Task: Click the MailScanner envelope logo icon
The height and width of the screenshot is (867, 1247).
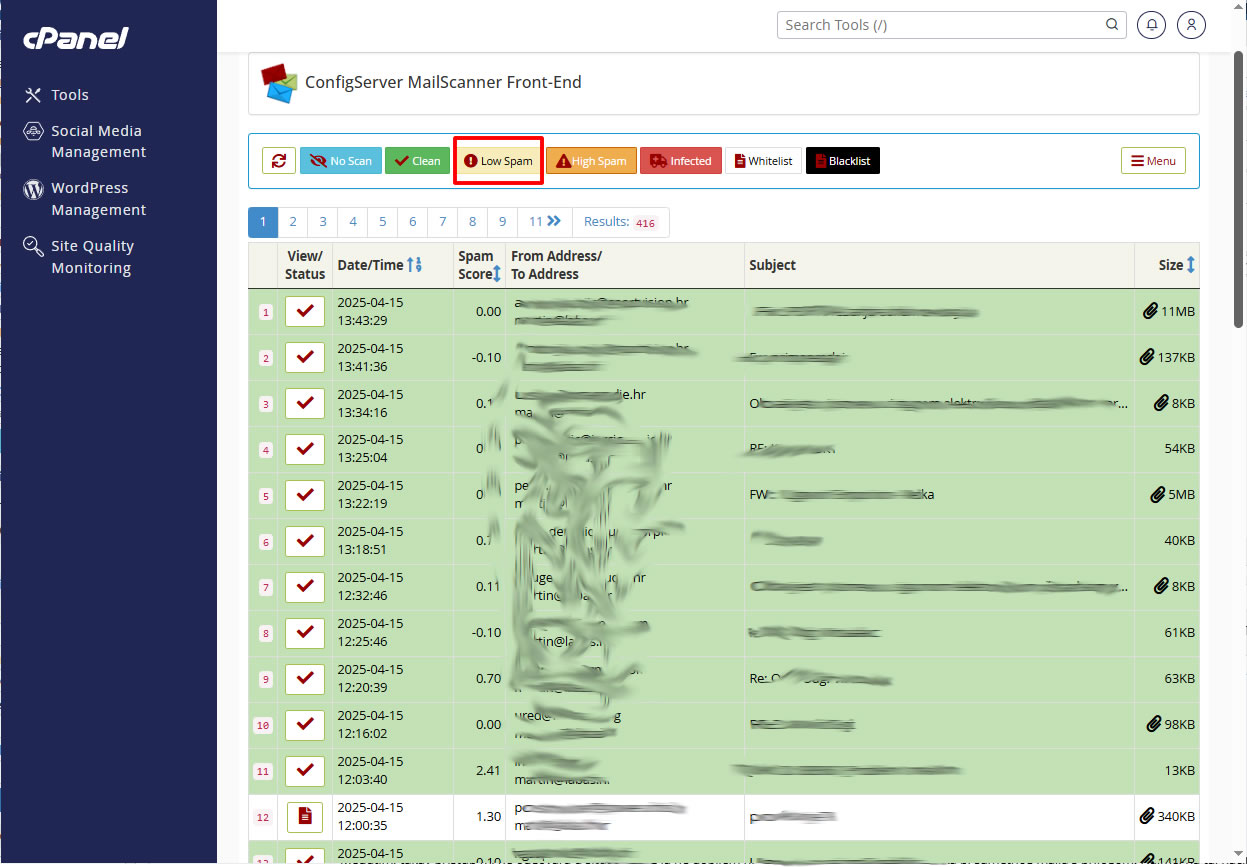Action: (x=279, y=83)
